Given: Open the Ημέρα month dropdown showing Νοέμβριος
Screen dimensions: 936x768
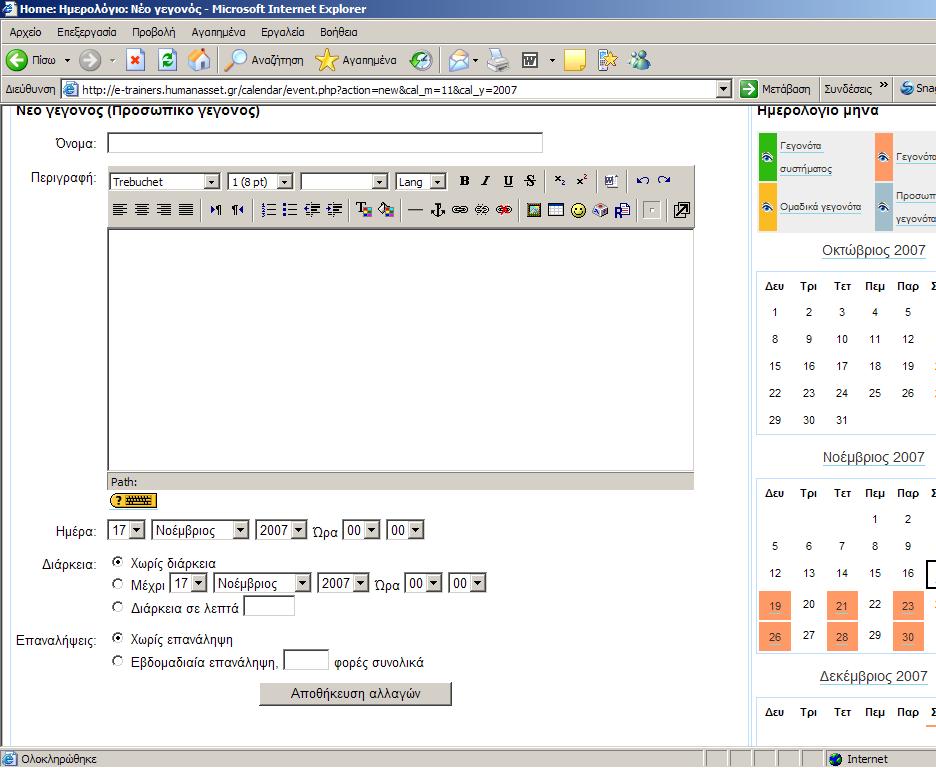Looking at the screenshot, I should click(x=200, y=530).
